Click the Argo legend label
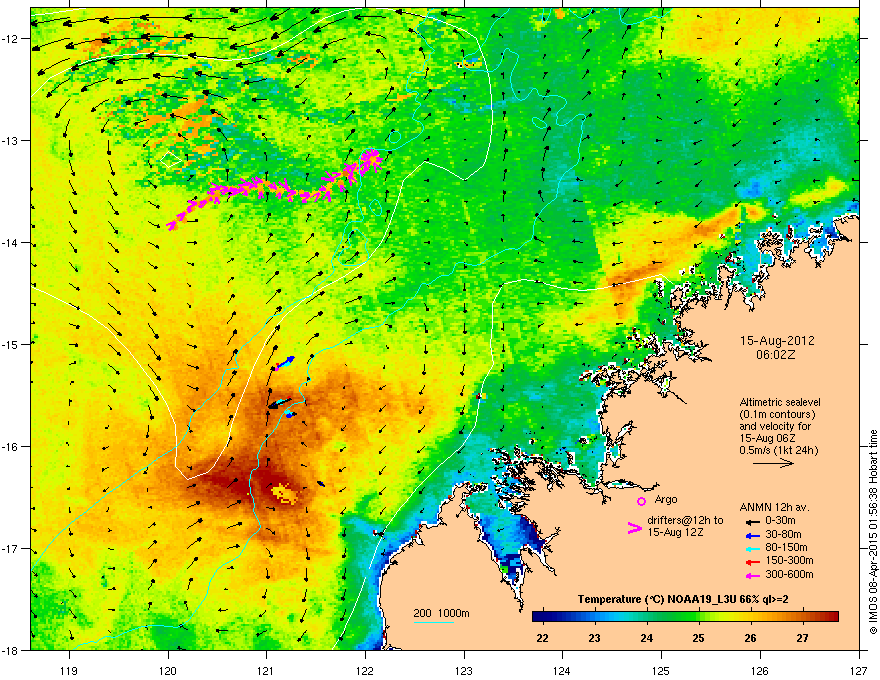Viewport: 880px width, 680px height. click(x=666, y=499)
